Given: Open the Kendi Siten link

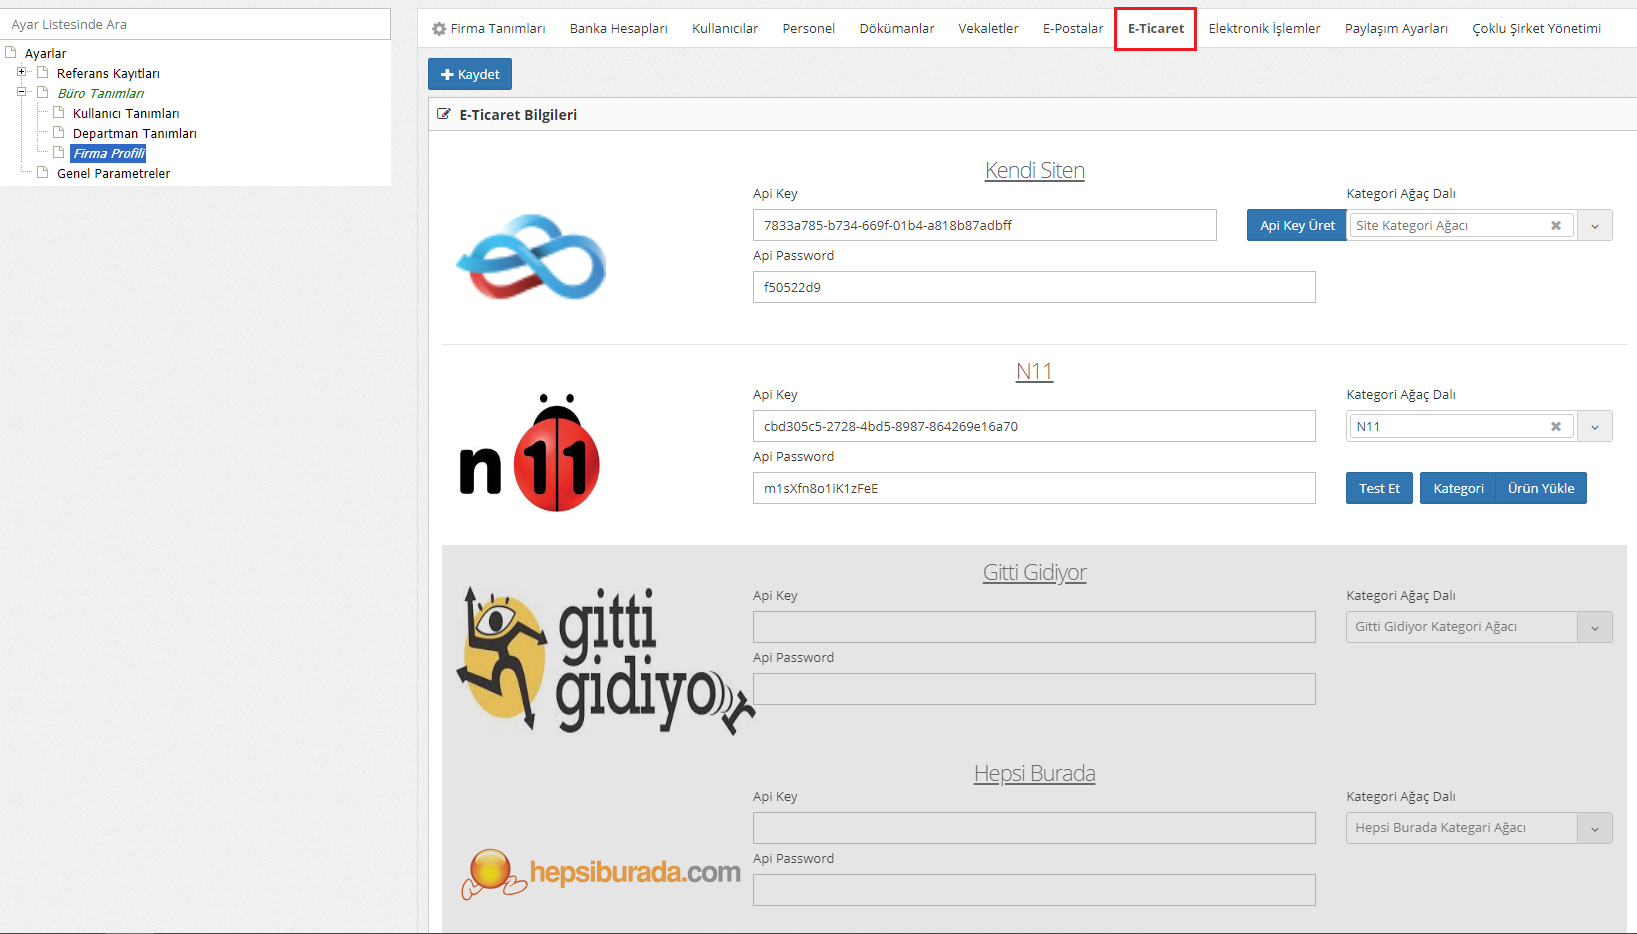Looking at the screenshot, I should click(x=1034, y=170).
